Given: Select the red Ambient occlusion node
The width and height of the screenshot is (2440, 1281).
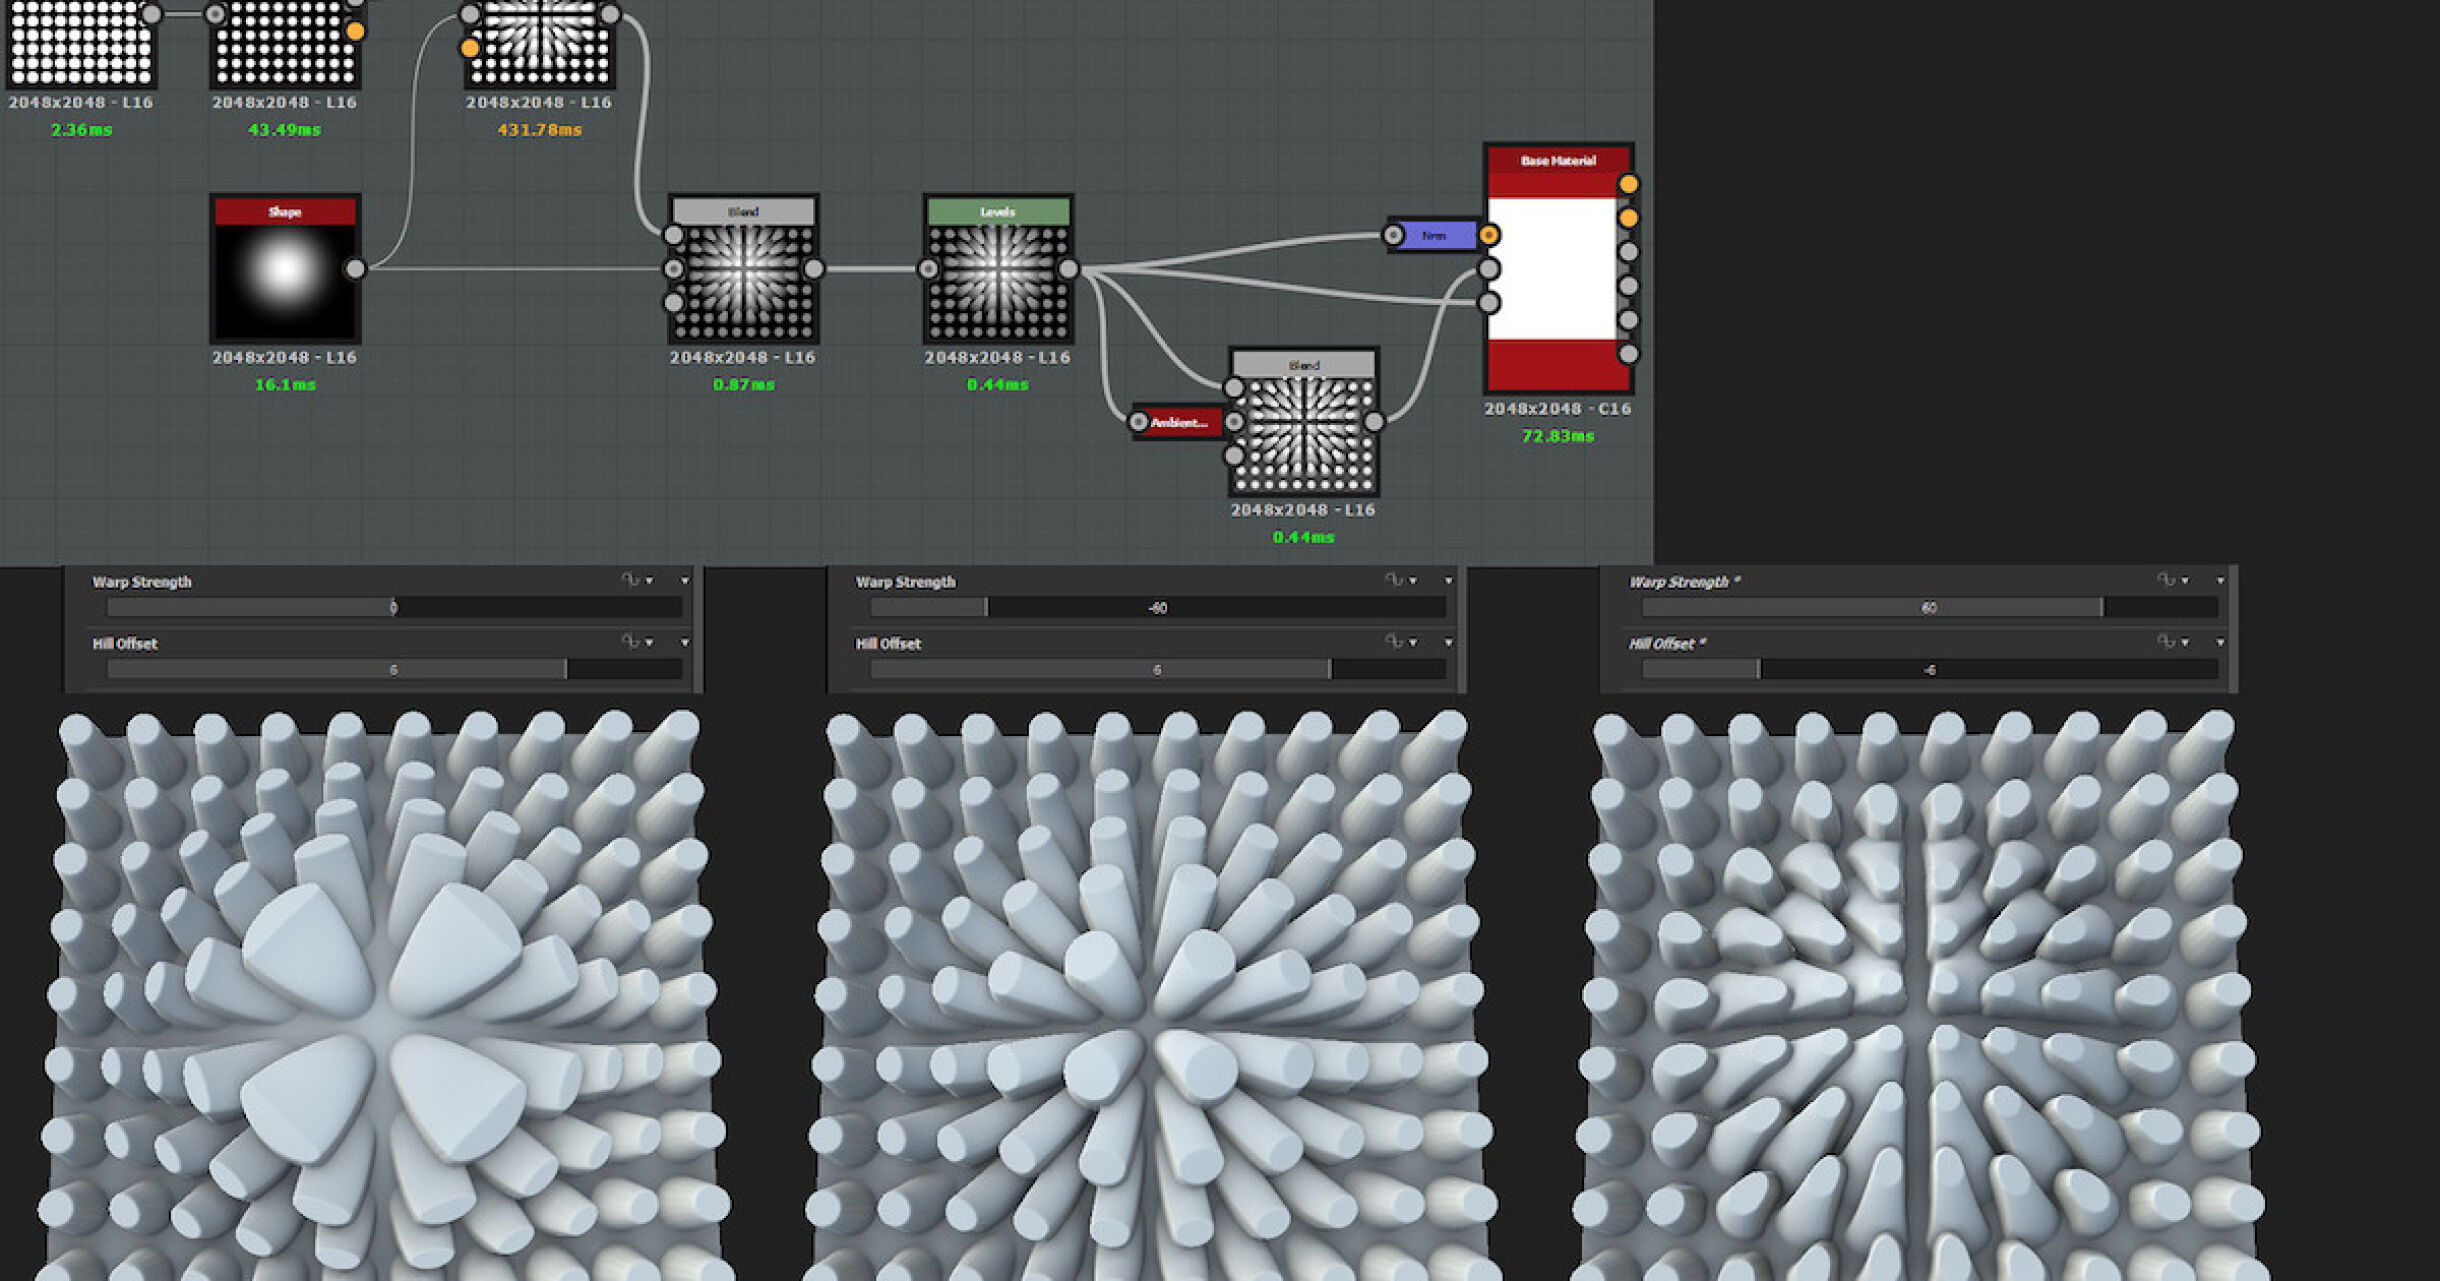Looking at the screenshot, I should coord(1178,422).
